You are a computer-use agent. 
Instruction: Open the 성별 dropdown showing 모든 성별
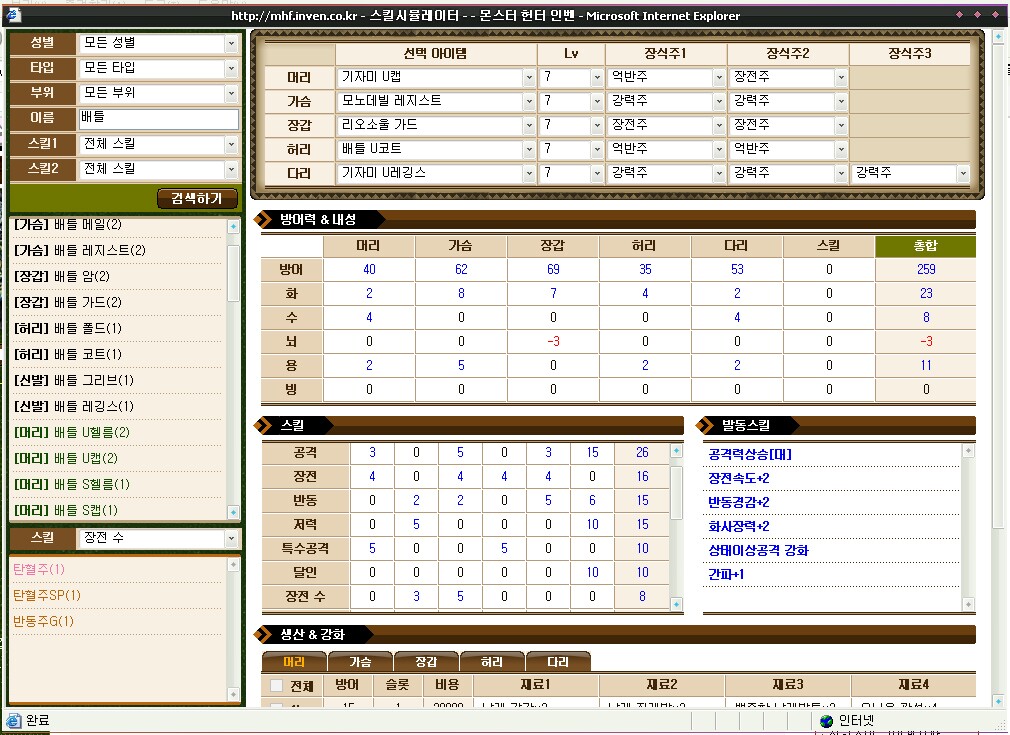coord(231,43)
